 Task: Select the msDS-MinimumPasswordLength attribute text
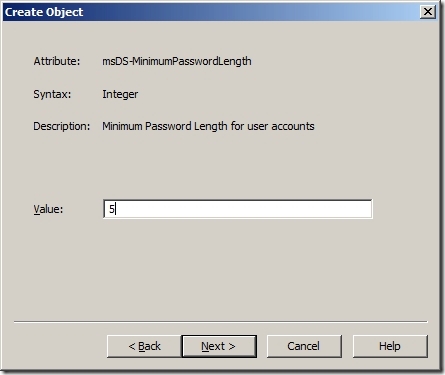(x=177, y=61)
